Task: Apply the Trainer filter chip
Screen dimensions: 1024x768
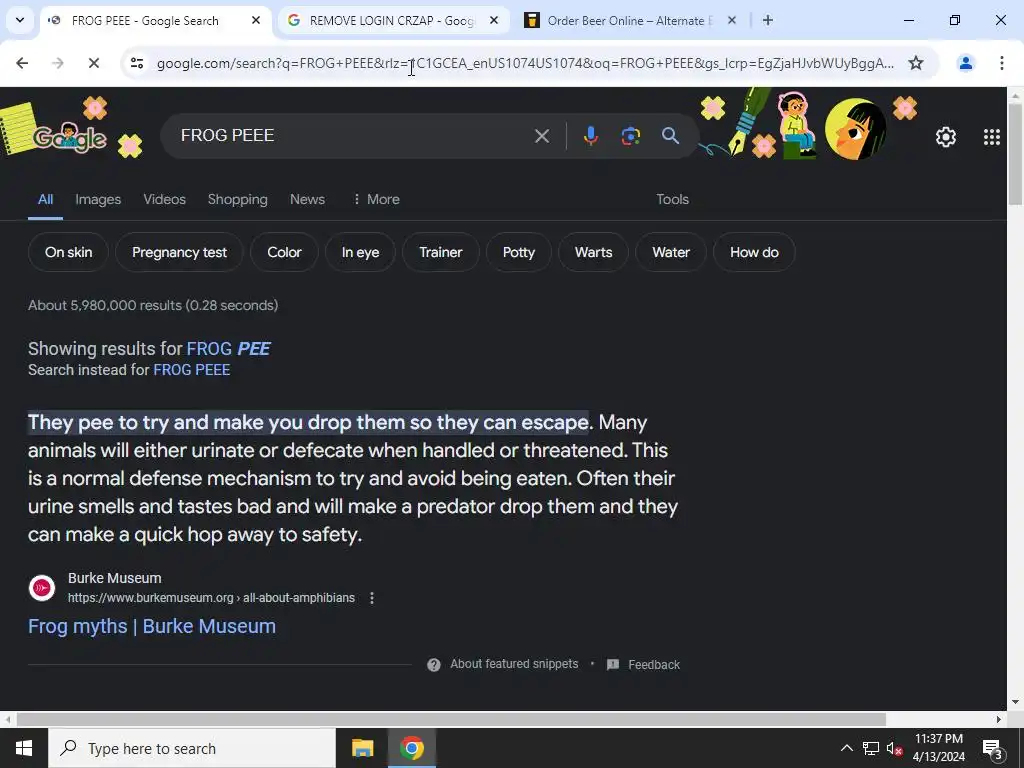Action: [441, 252]
